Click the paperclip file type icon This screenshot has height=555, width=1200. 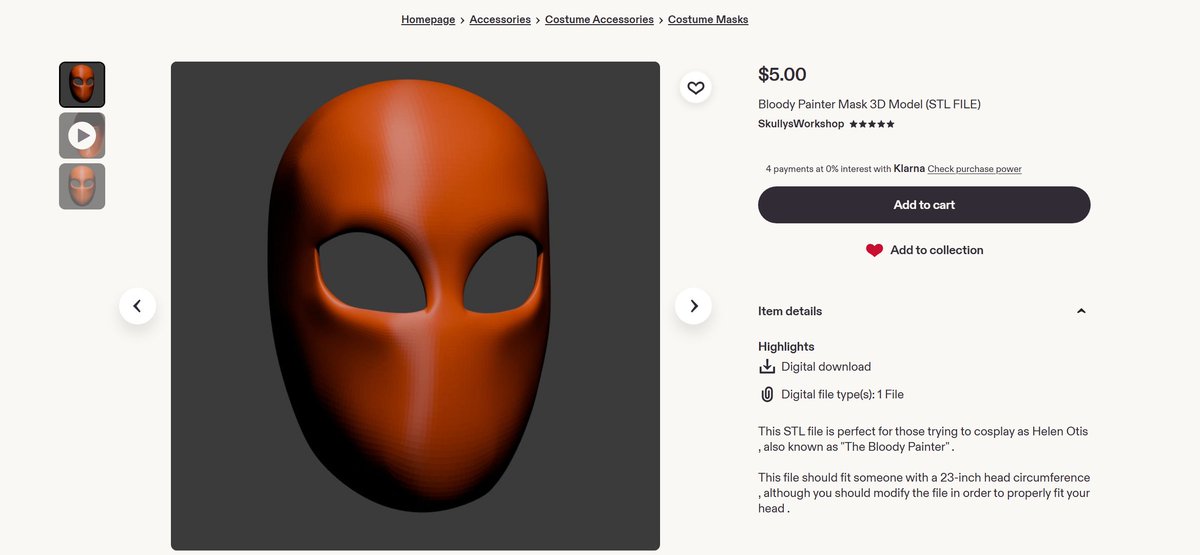click(x=767, y=394)
